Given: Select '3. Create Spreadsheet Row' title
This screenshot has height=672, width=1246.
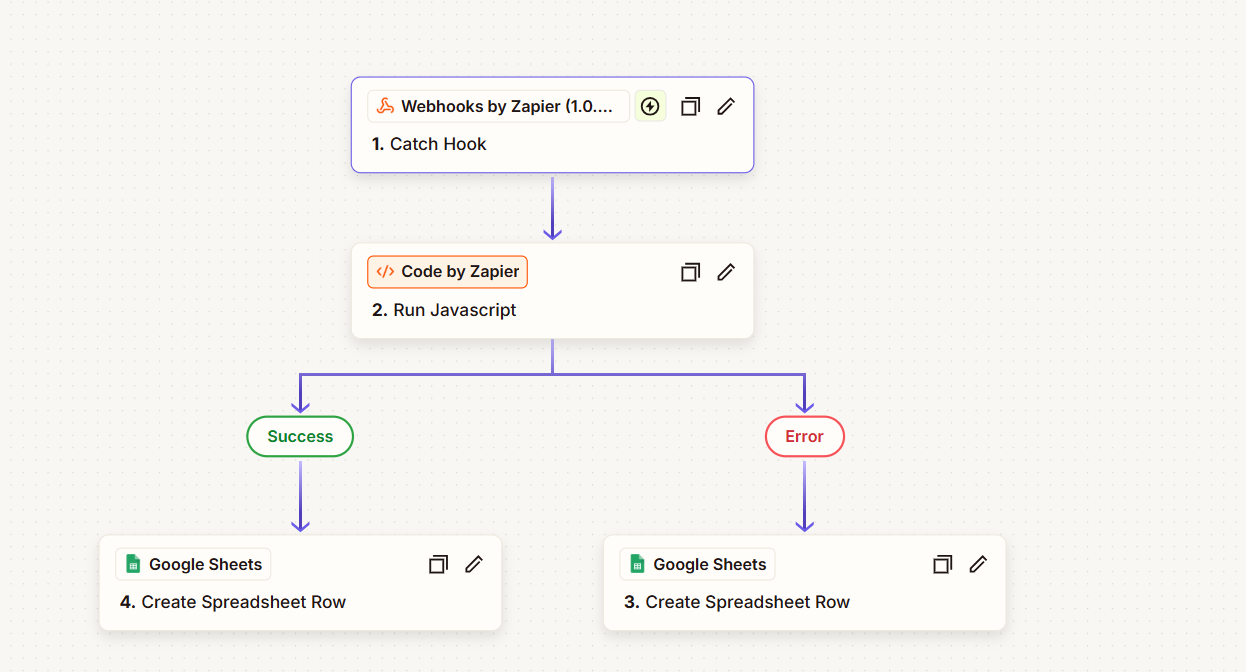Looking at the screenshot, I should tap(737, 602).
